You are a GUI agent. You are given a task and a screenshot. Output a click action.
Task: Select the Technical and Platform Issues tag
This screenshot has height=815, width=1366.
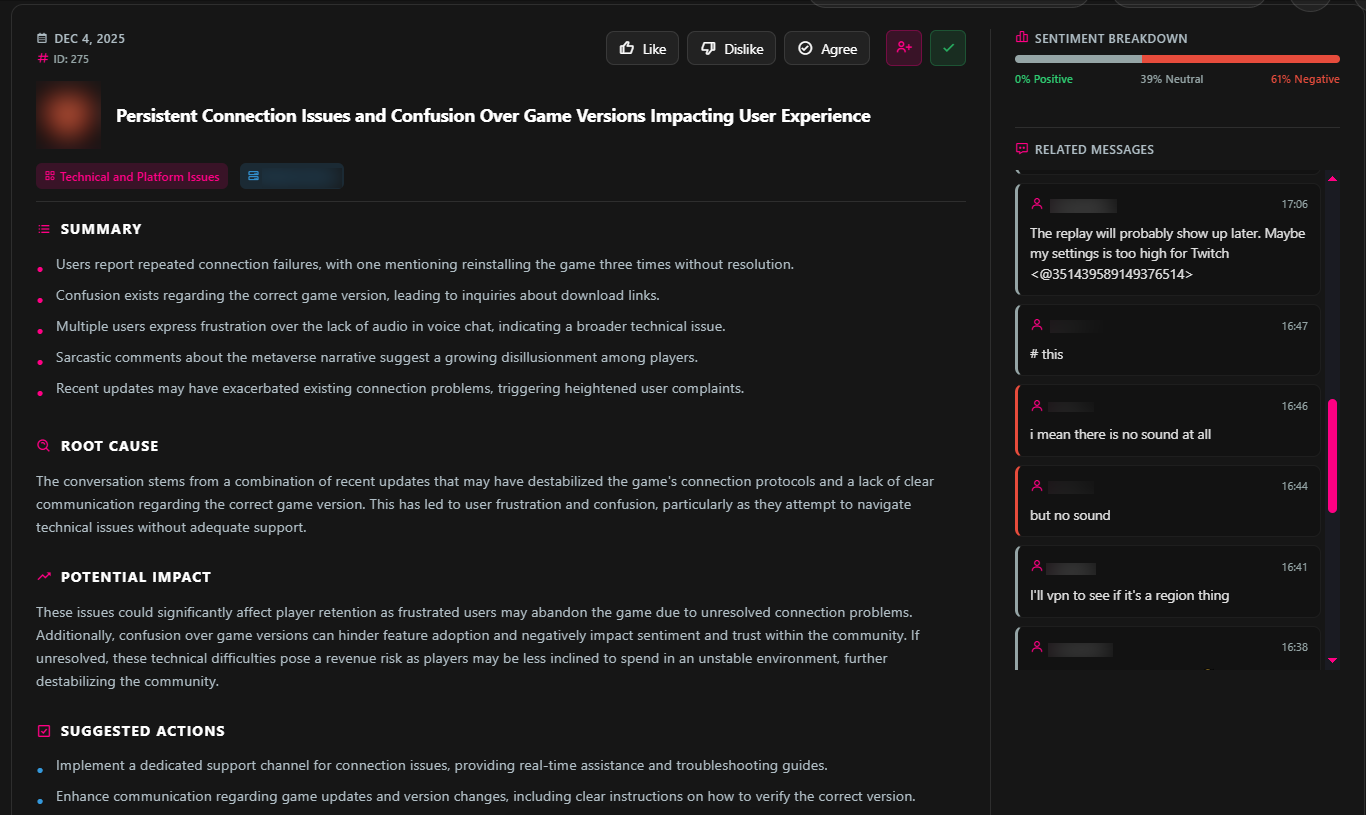pos(132,177)
